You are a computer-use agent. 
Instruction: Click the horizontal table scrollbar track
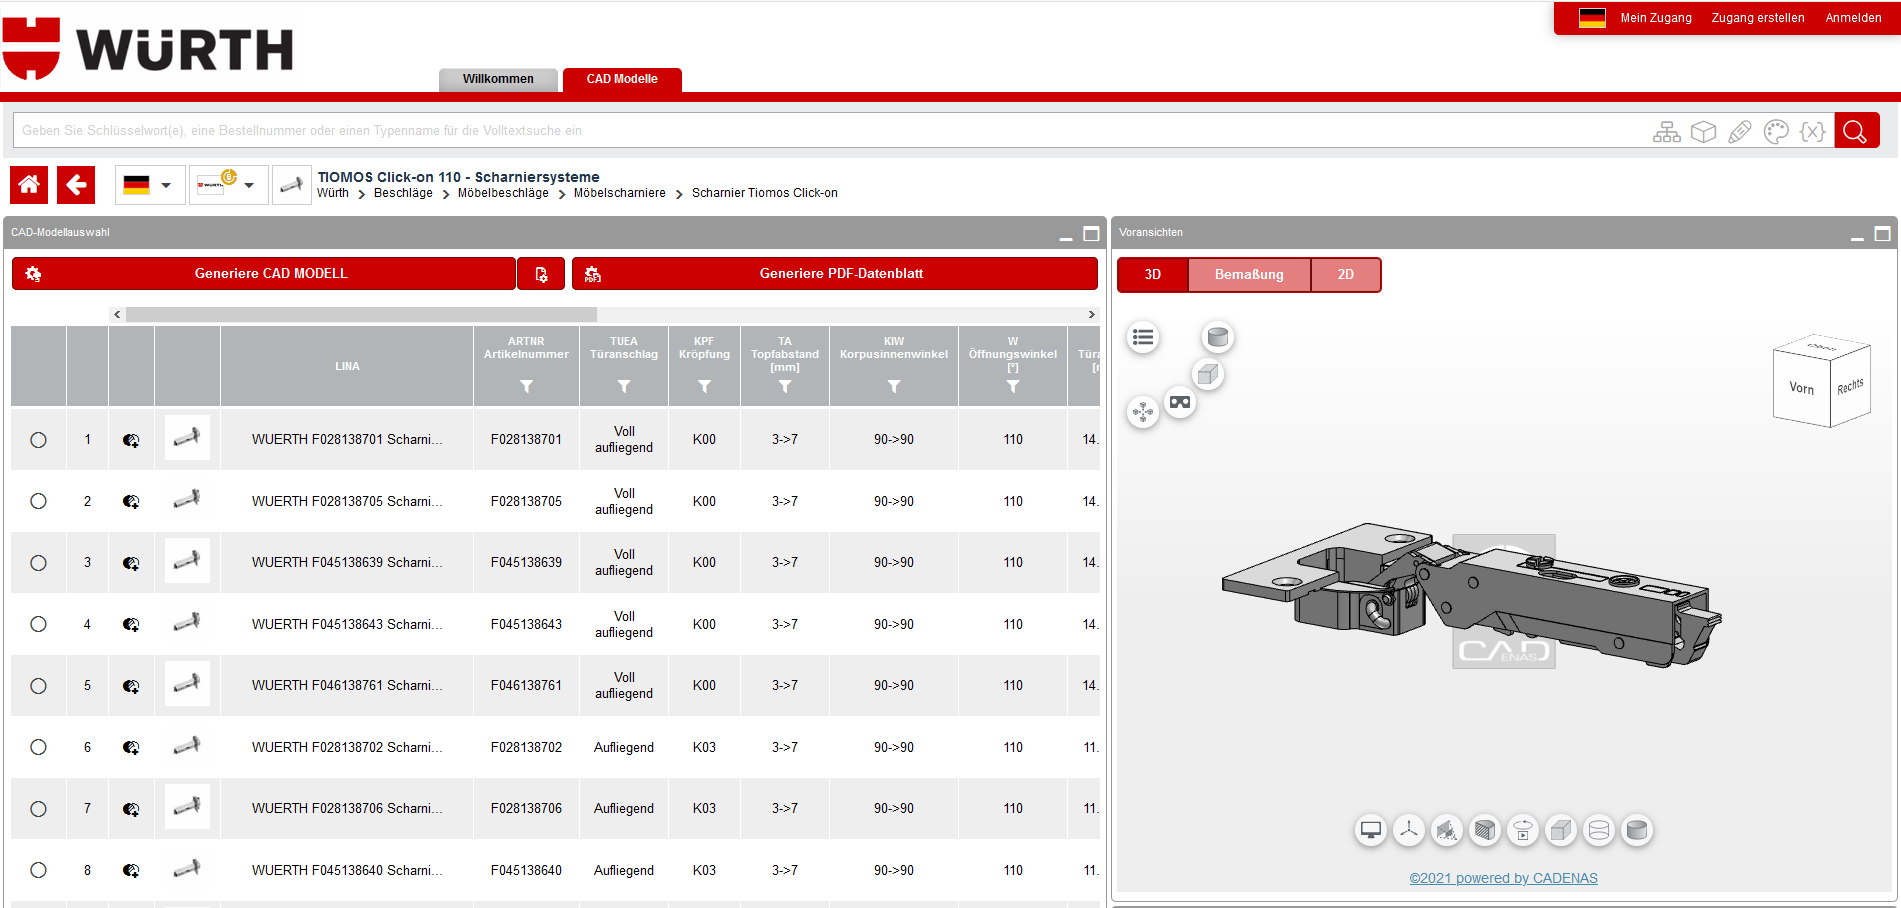tap(840, 314)
